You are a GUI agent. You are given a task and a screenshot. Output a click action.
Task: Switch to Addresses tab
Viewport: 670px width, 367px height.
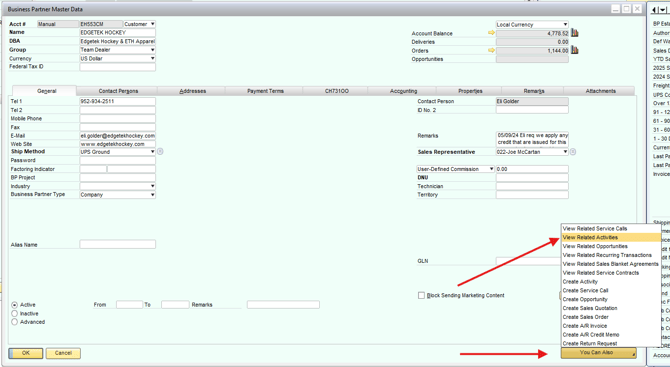click(192, 91)
